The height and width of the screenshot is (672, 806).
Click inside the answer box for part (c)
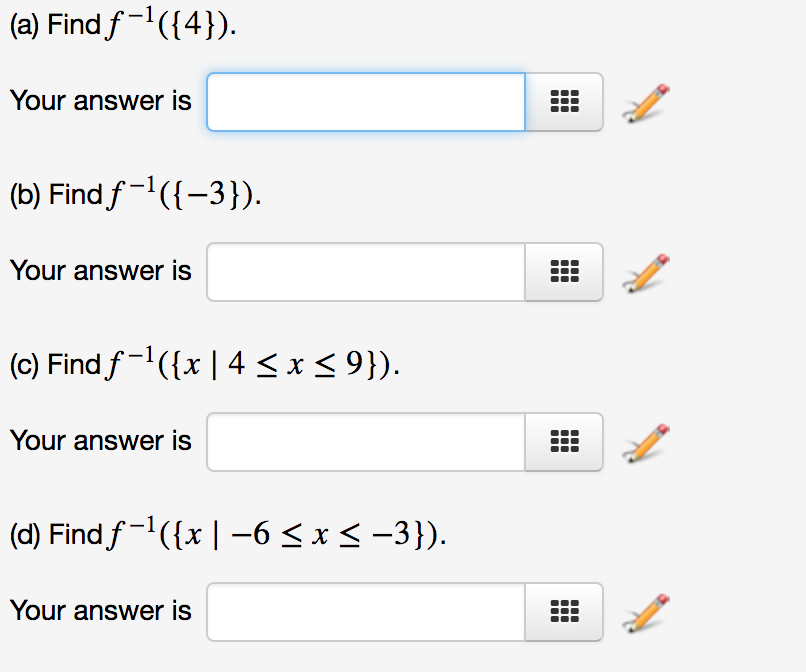pos(365,441)
